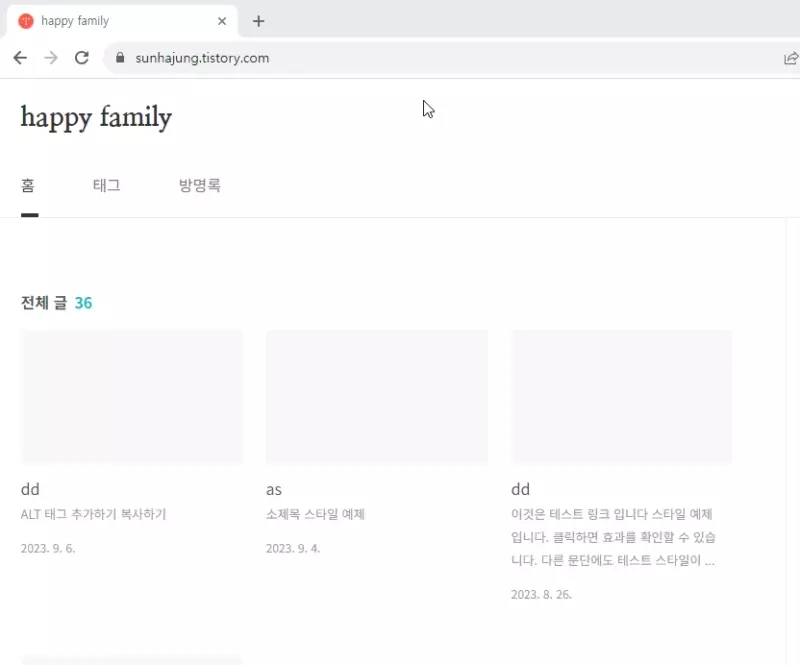Open the dd post with the test link description
This screenshot has height=665, width=800.
[x=520, y=489]
